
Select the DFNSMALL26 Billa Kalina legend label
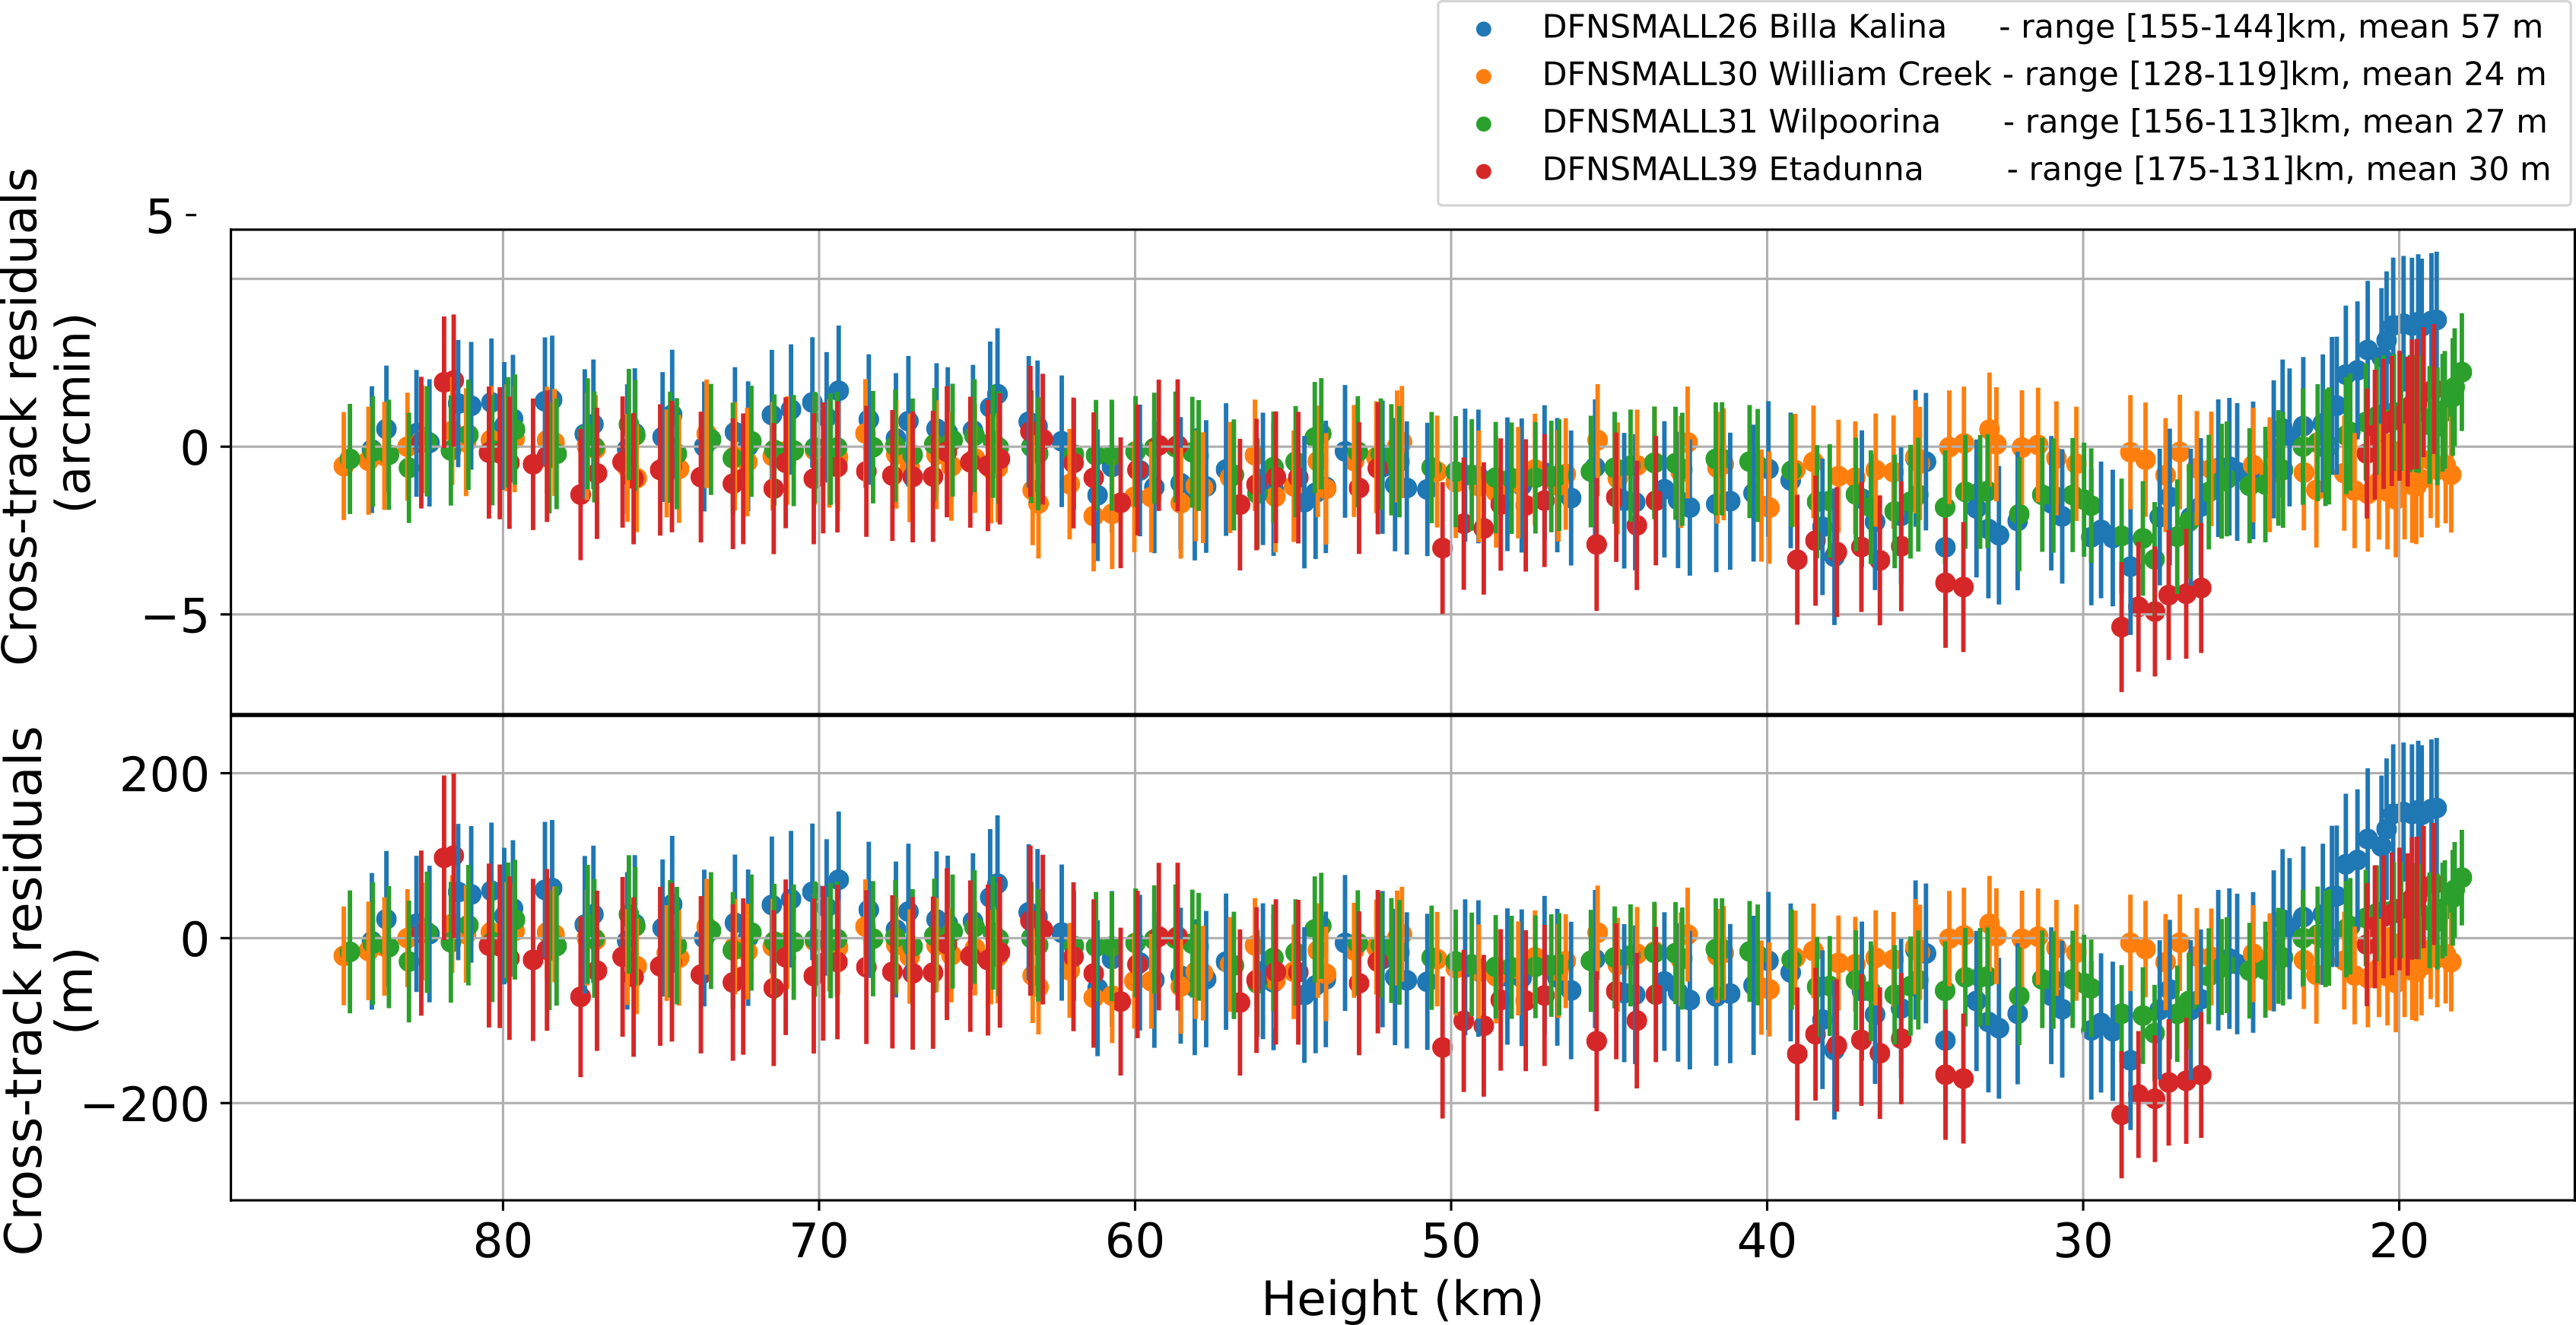coord(1743,28)
